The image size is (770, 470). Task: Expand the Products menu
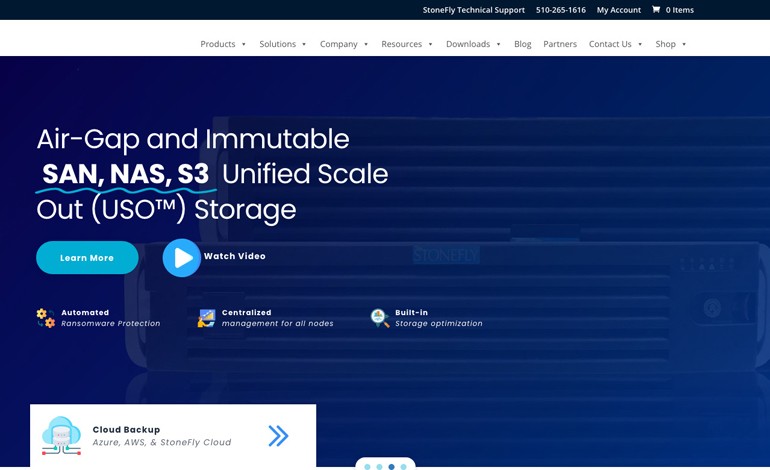(223, 44)
